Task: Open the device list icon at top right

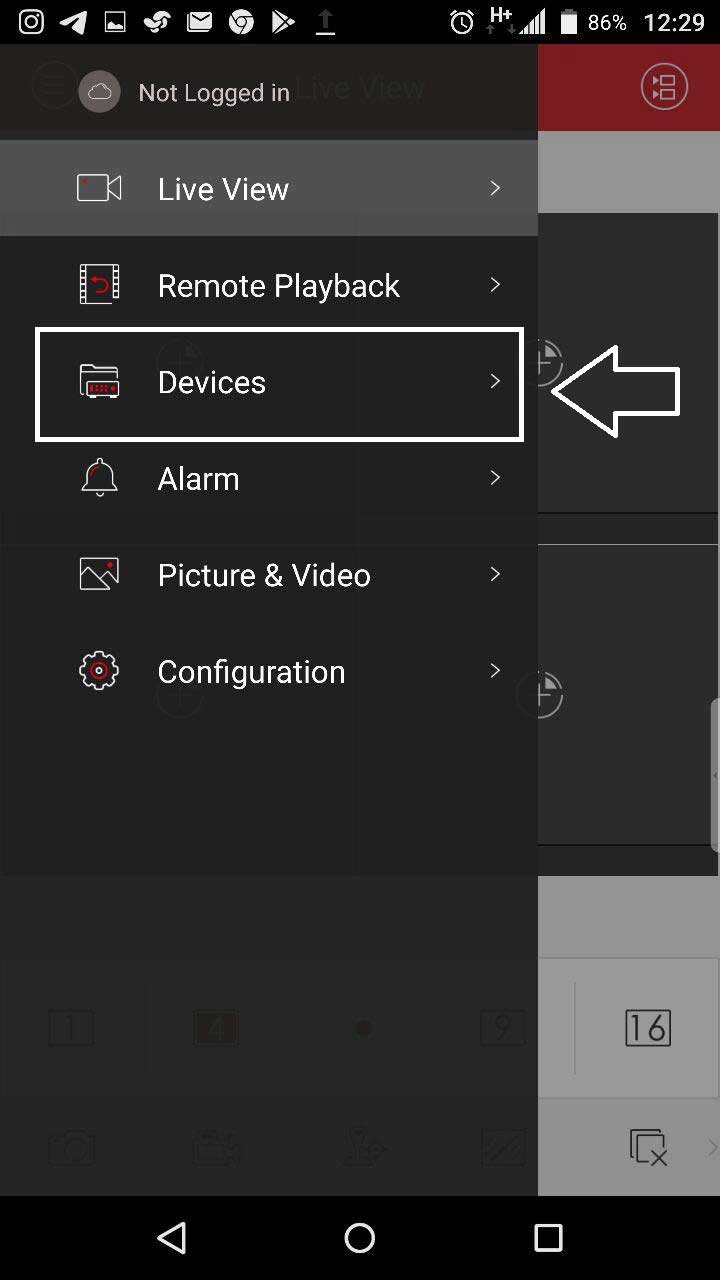Action: (x=664, y=87)
